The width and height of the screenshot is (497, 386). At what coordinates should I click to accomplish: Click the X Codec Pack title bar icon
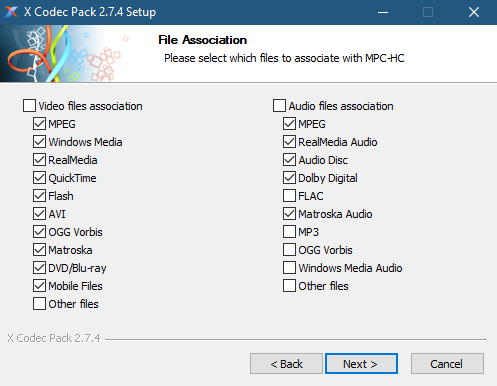pyautogui.click(x=11, y=12)
